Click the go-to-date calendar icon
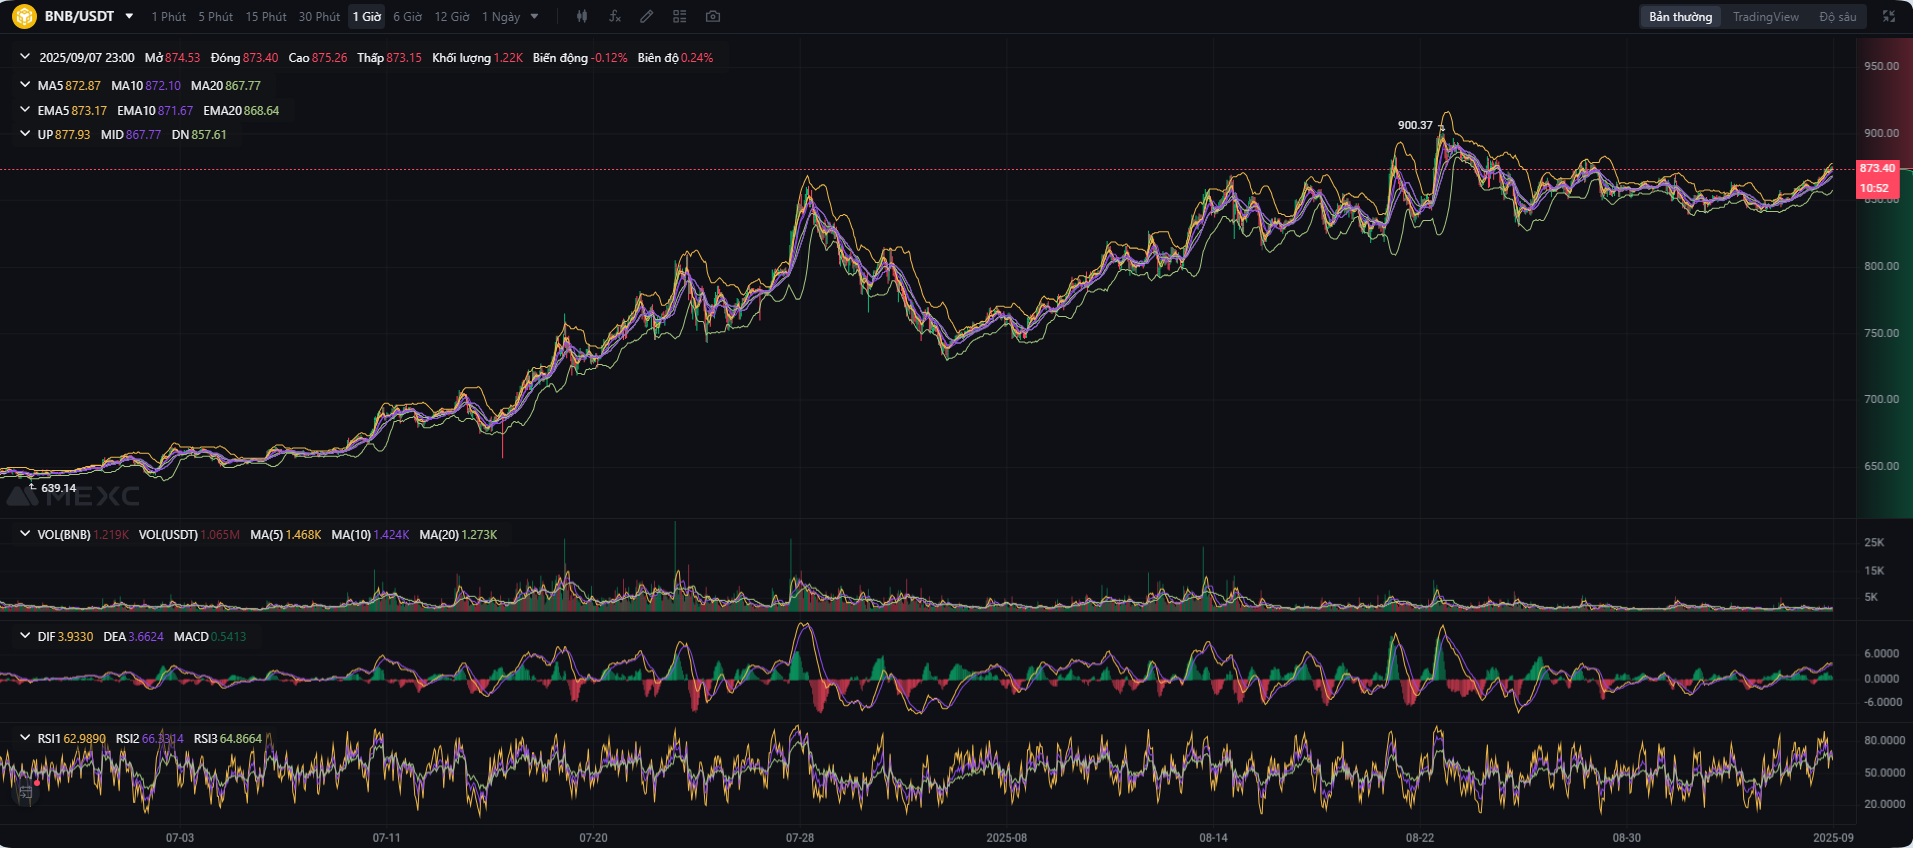This screenshot has width=1913, height=848. pyautogui.click(x=26, y=792)
